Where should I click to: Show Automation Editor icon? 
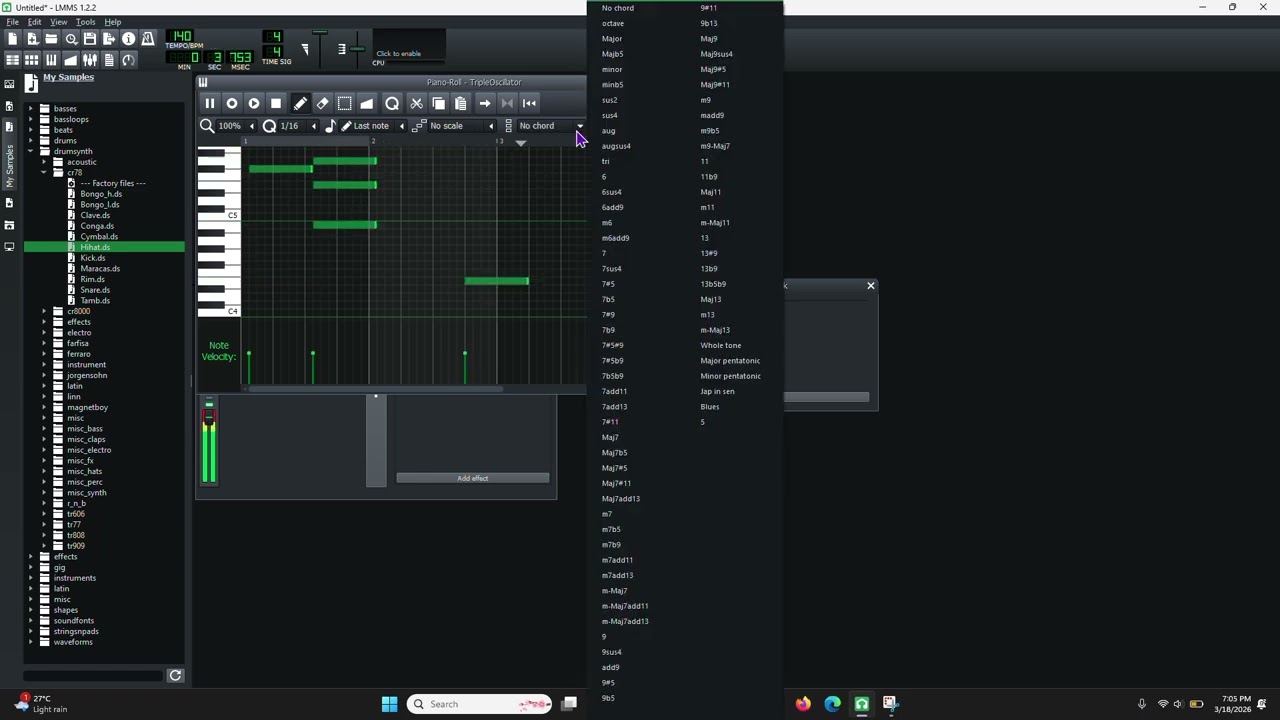[x=70, y=60]
